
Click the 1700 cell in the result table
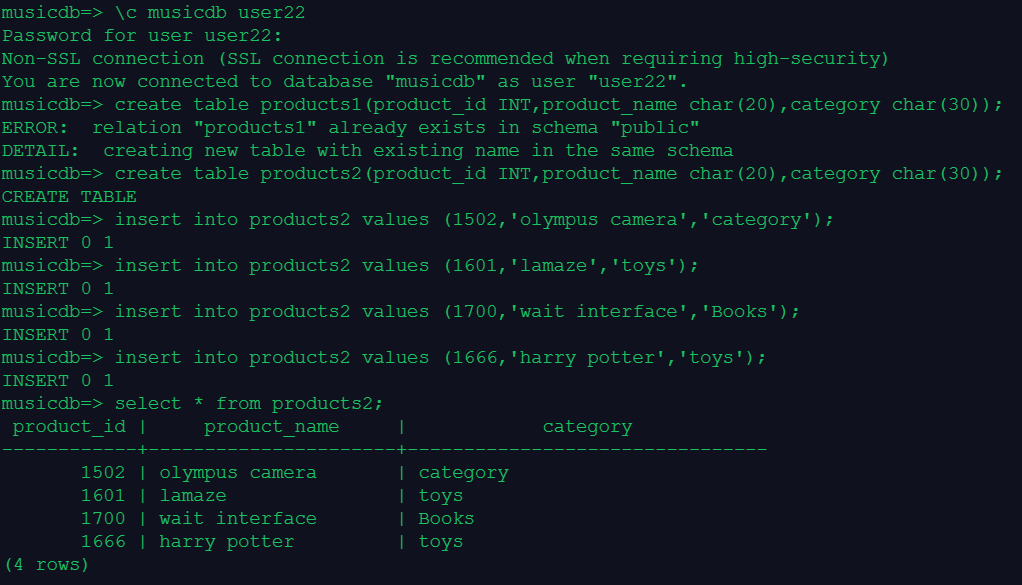[103, 518]
